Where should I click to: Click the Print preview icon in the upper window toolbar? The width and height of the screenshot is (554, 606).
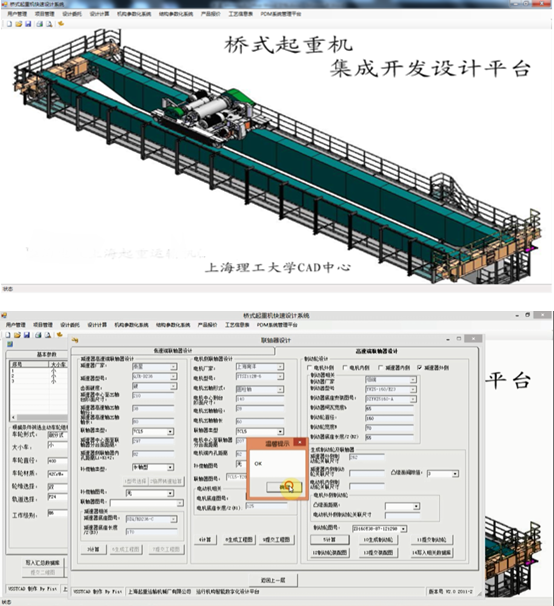coord(49,24)
